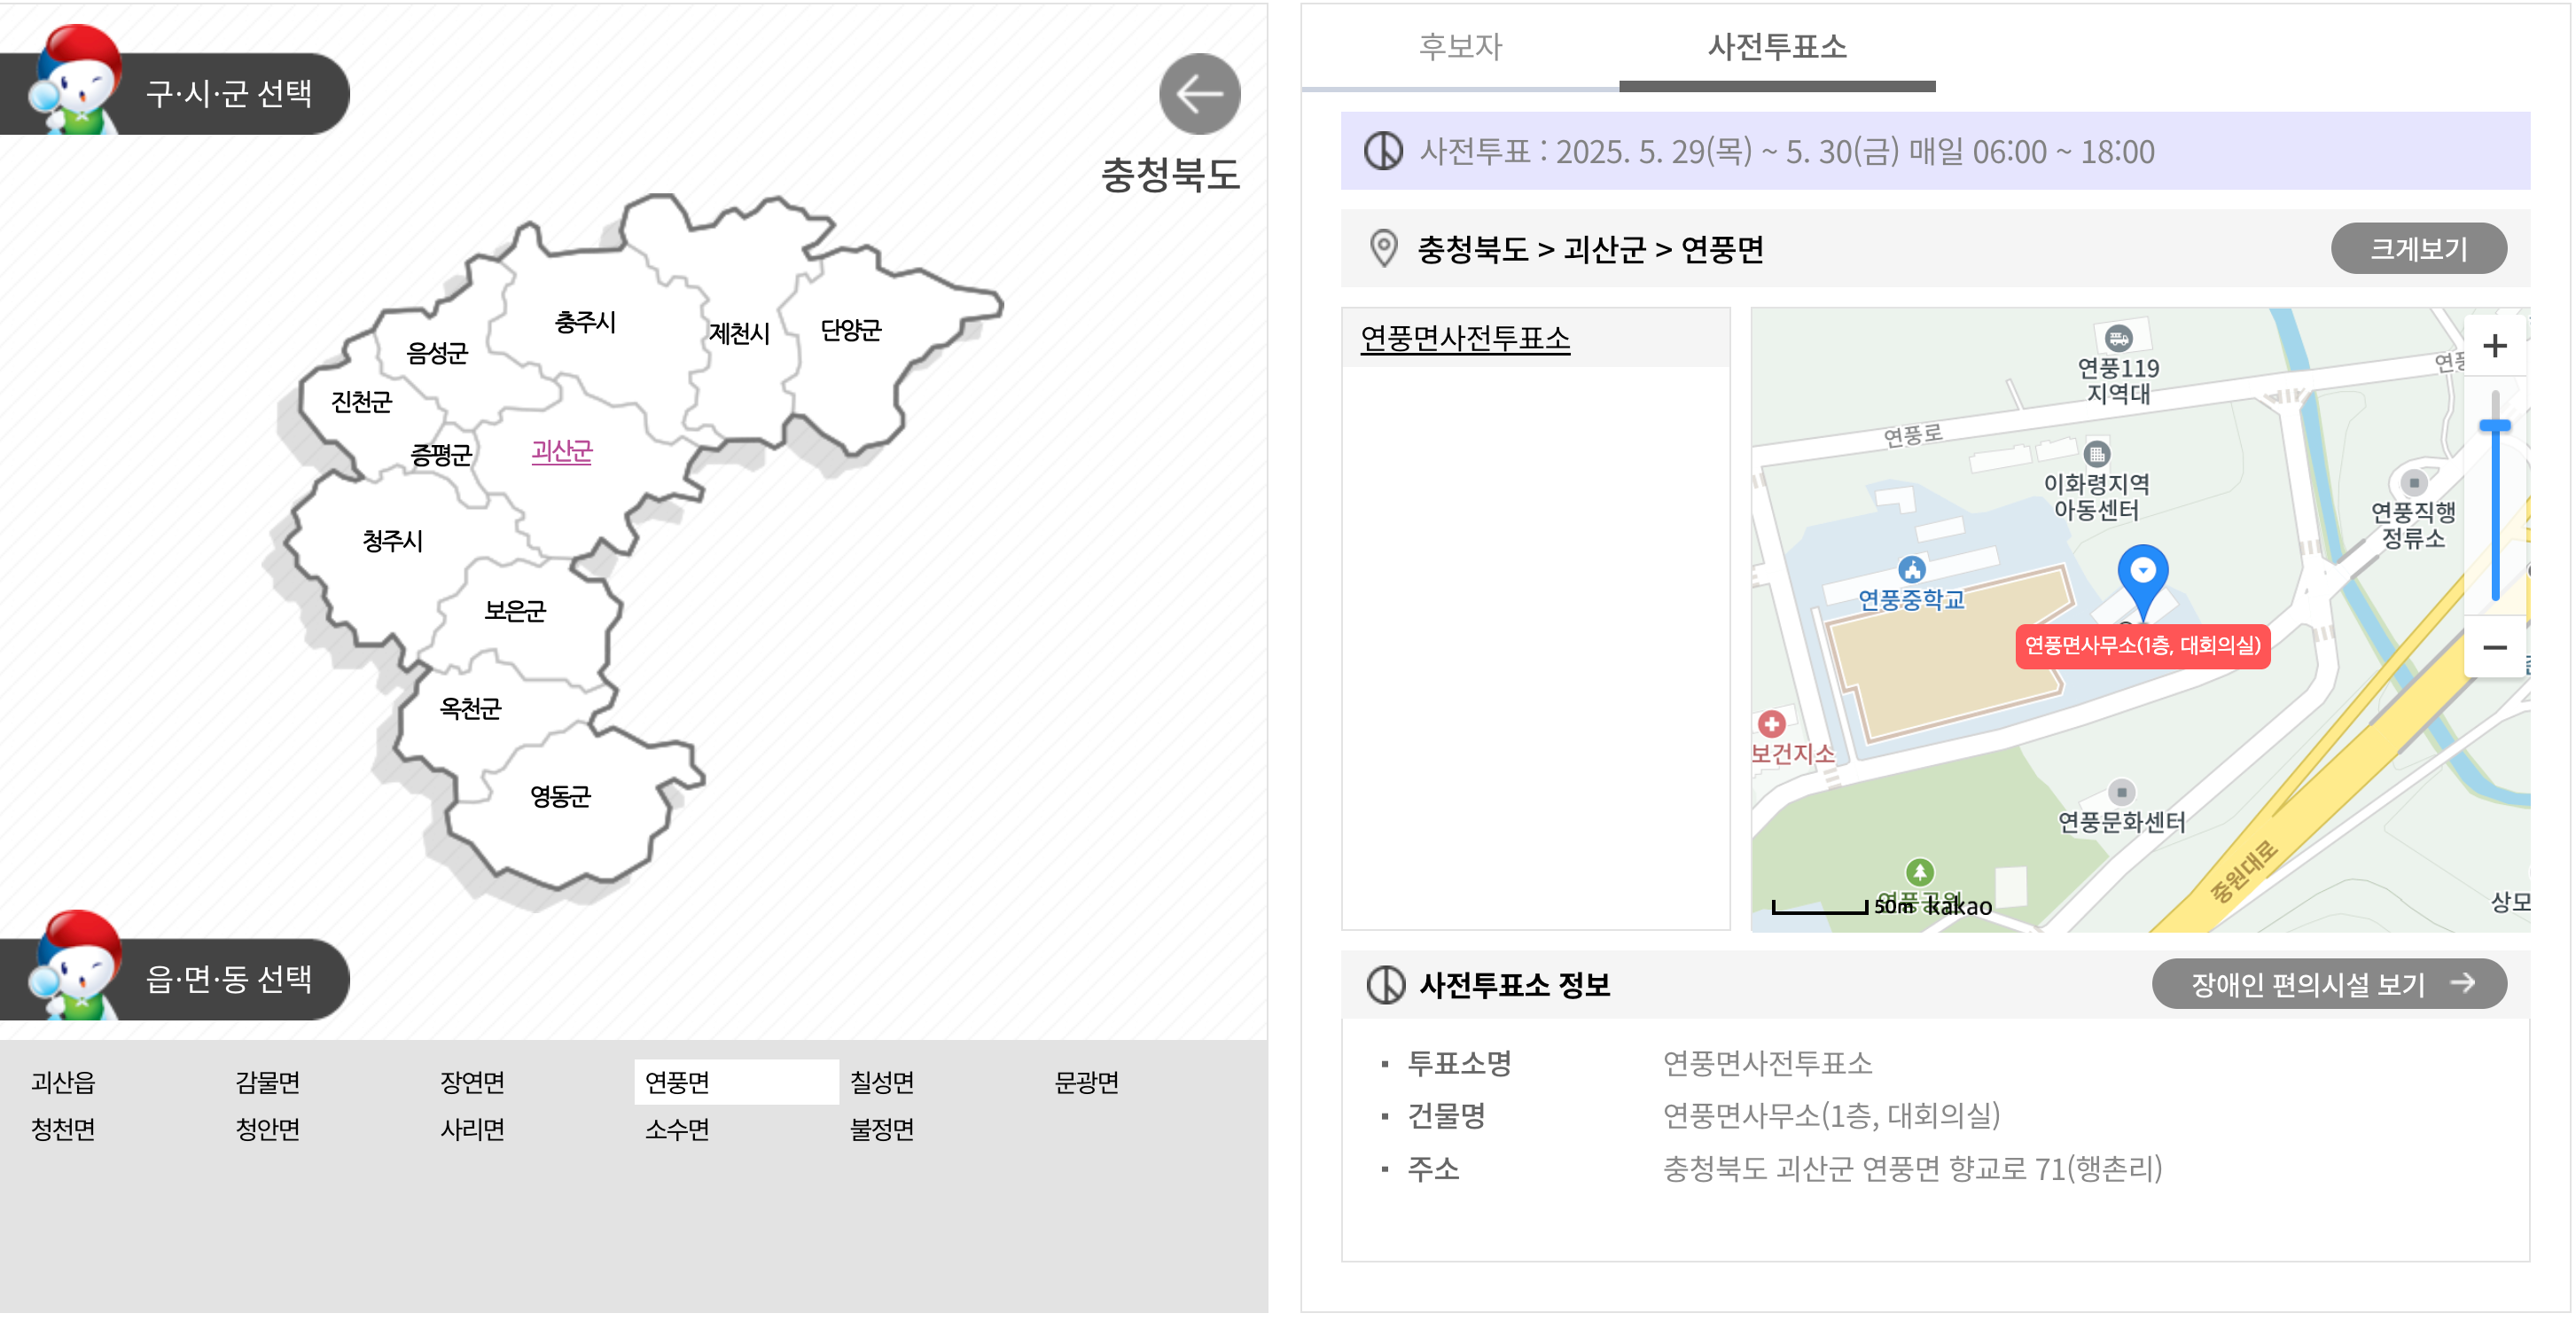Select 영동군 on the province map

click(x=560, y=796)
